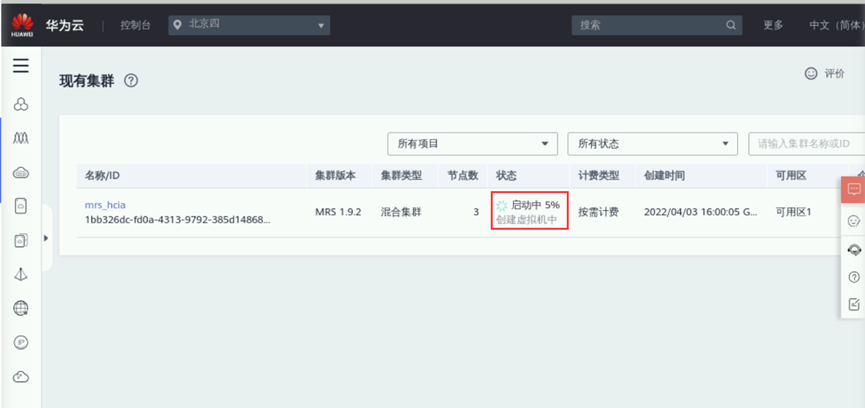Click the 按需计费 billing cell
The height and width of the screenshot is (408, 865).
tap(599, 212)
